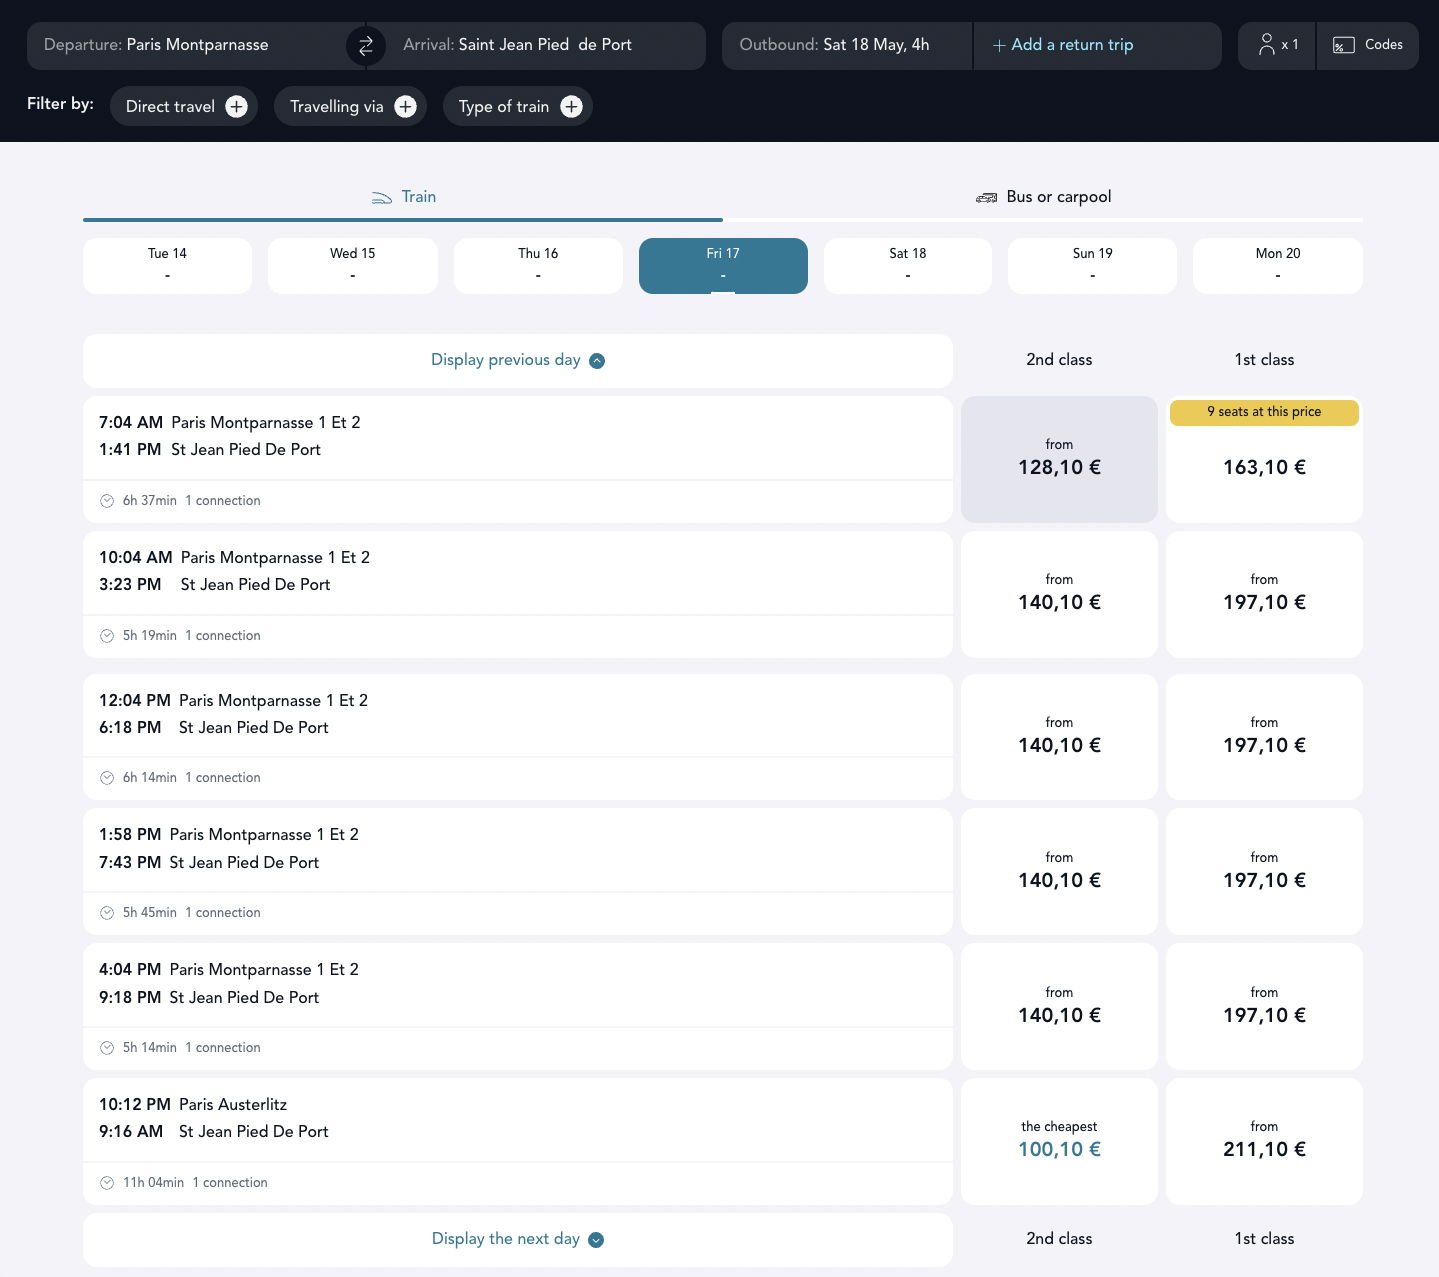This screenshot has height=1277, width=1439.
Task: Open the 10:04 AM train journey details
Action: point(518,594)
